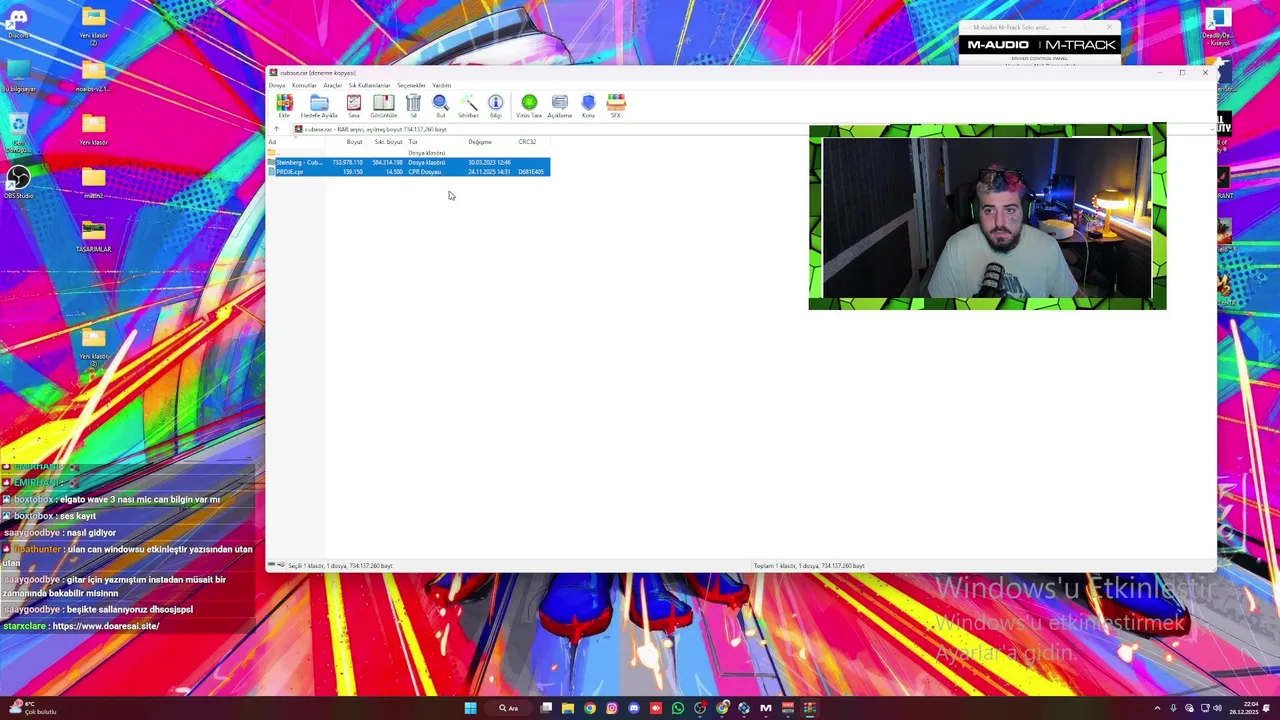The image size is (1280, 720).
Task: Sort by the Tür column header
Action: pyautogui.click(x=435, y=142)
